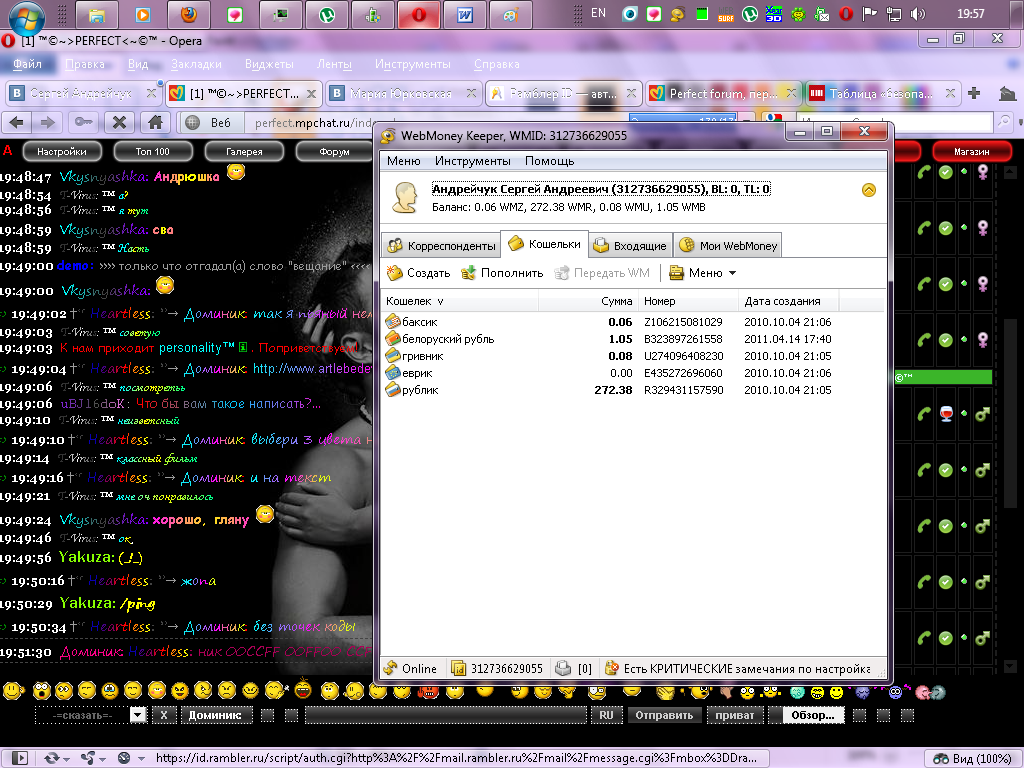Collapse WebMoney user info with chevron

click(x=869, y=190)
